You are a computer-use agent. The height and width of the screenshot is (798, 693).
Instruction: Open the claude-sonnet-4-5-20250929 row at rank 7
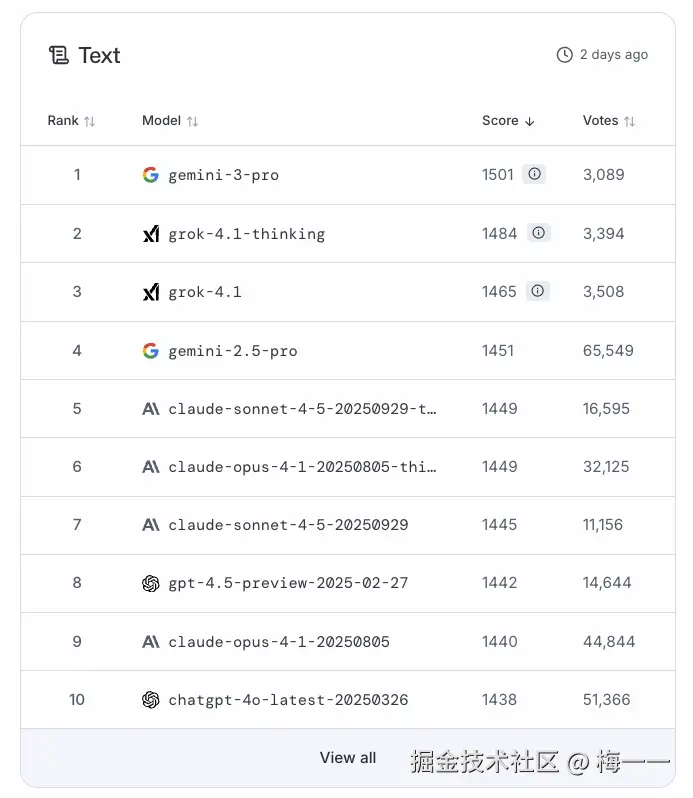tap(288, 525)
